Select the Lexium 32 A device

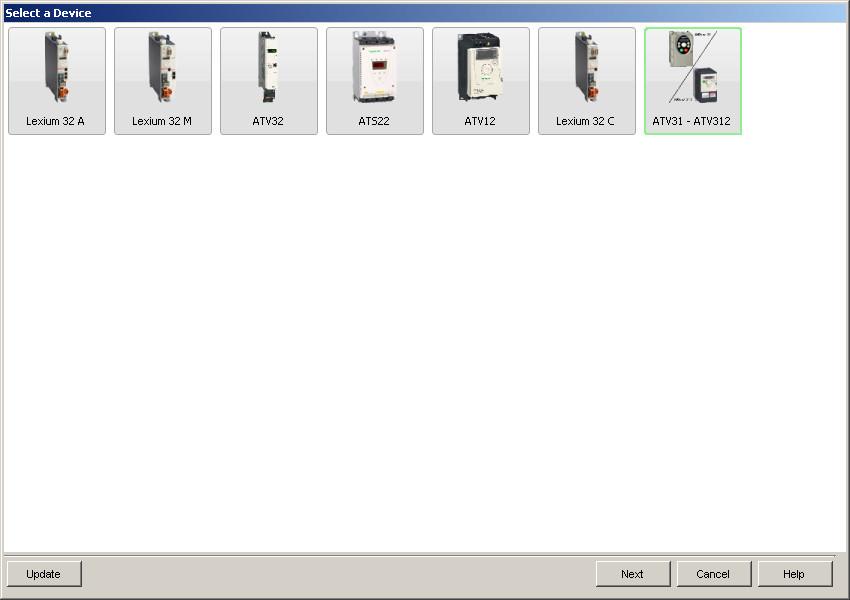click(x=57, y=81)
